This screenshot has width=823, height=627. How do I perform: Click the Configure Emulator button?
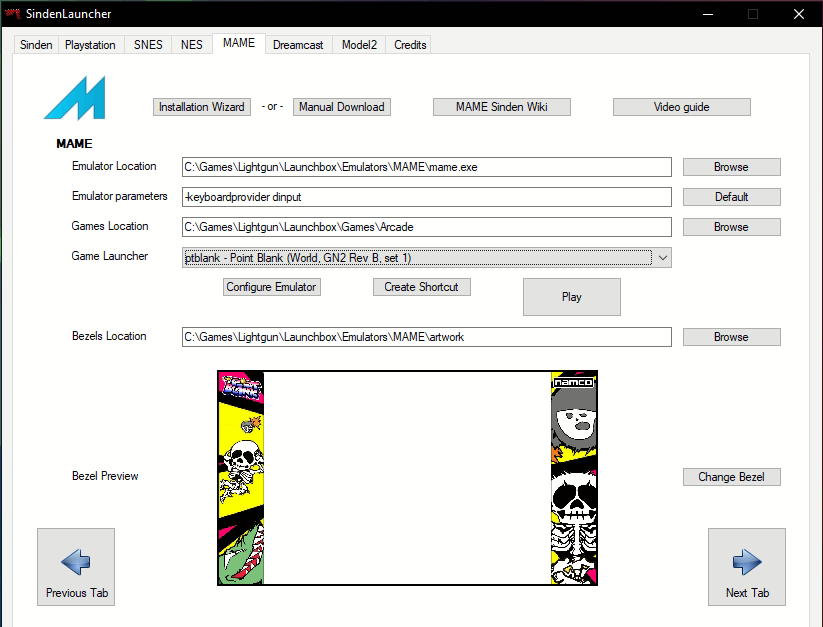coord(271,287)
